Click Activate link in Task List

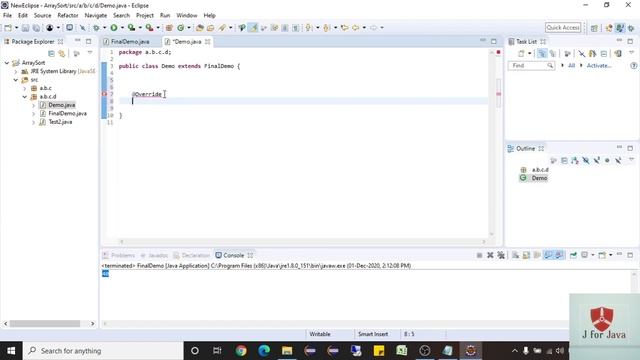[x=599, y=65]
